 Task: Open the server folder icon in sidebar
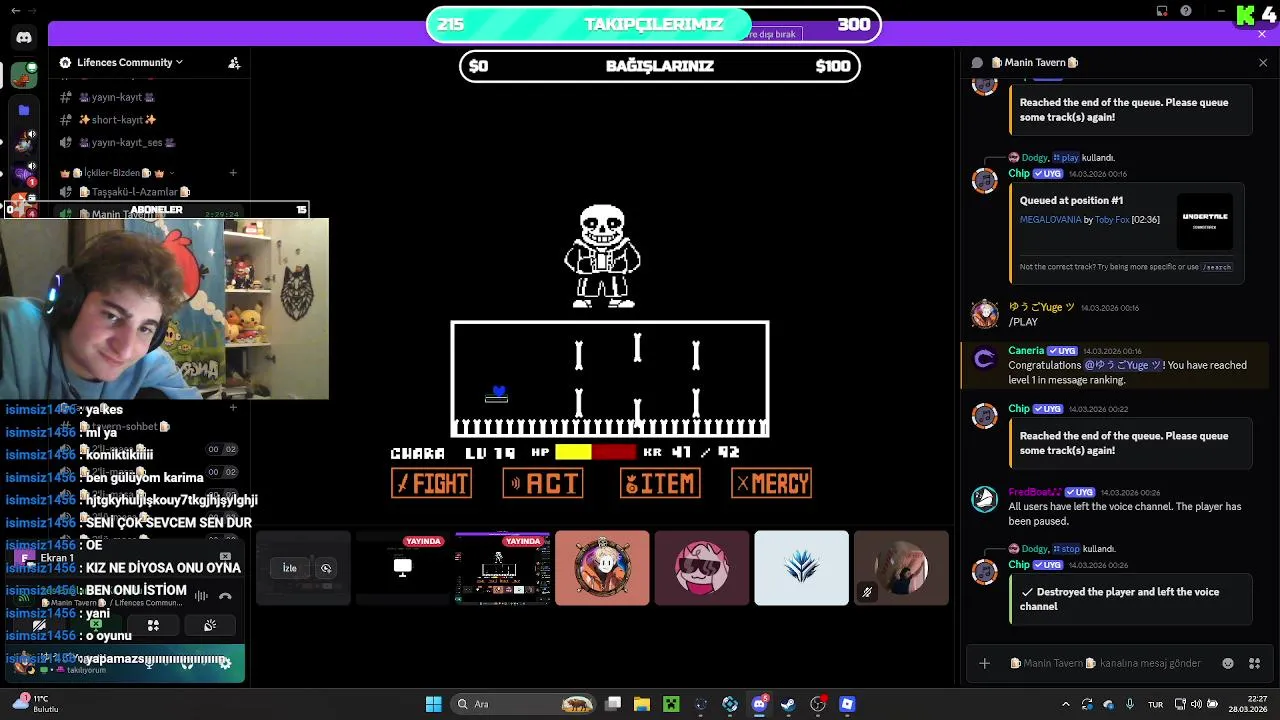pyautogui.click(x=24, y=110)
